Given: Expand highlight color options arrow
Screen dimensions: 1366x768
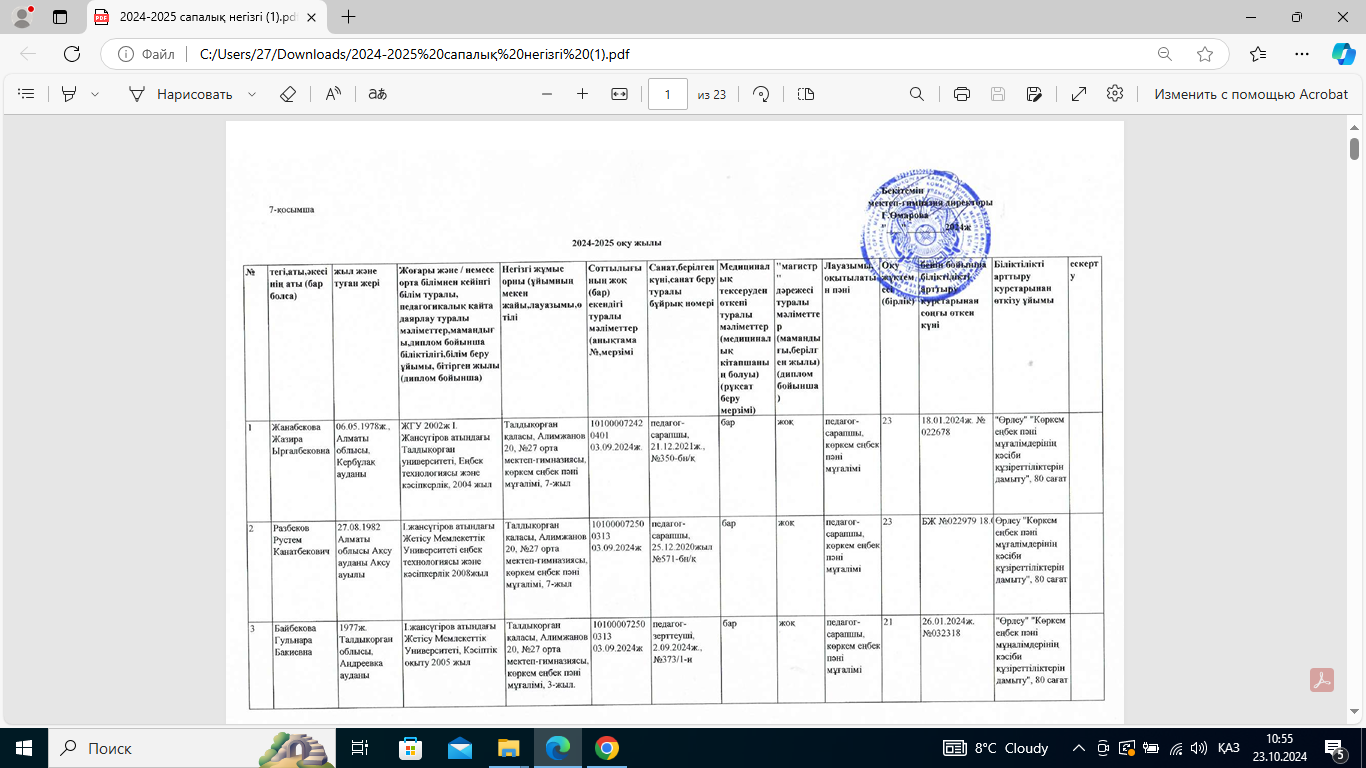Looking at the screenshot, I should 95,94.
